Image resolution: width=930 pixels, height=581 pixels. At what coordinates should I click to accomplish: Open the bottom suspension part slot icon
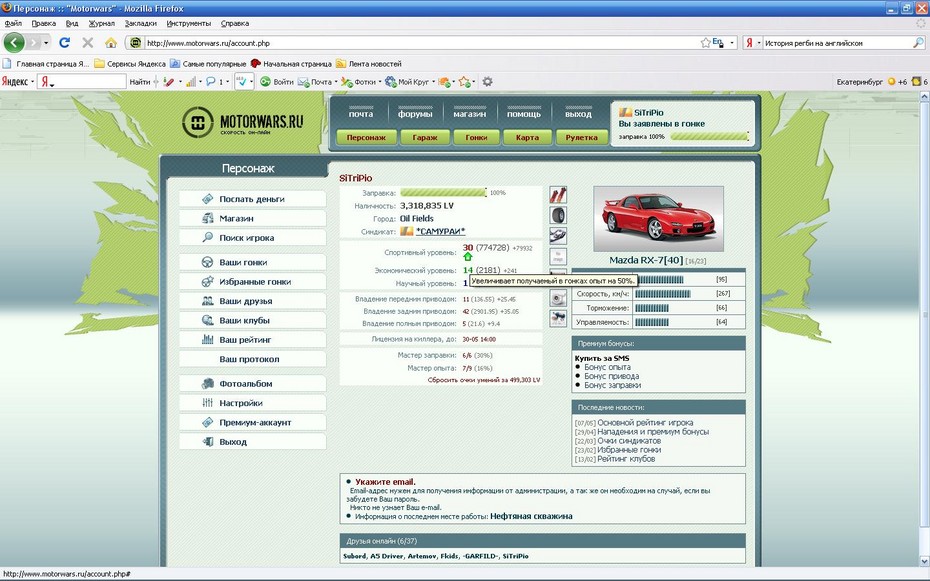[x=558, y=318]
